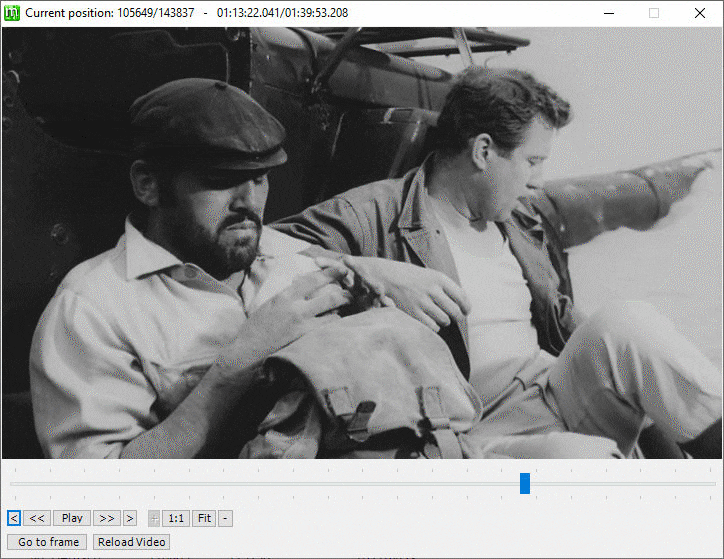Image resolution: width=724 pixels, height=559 pixels.
Task: Minimize the video preview window
Action: 609,13
